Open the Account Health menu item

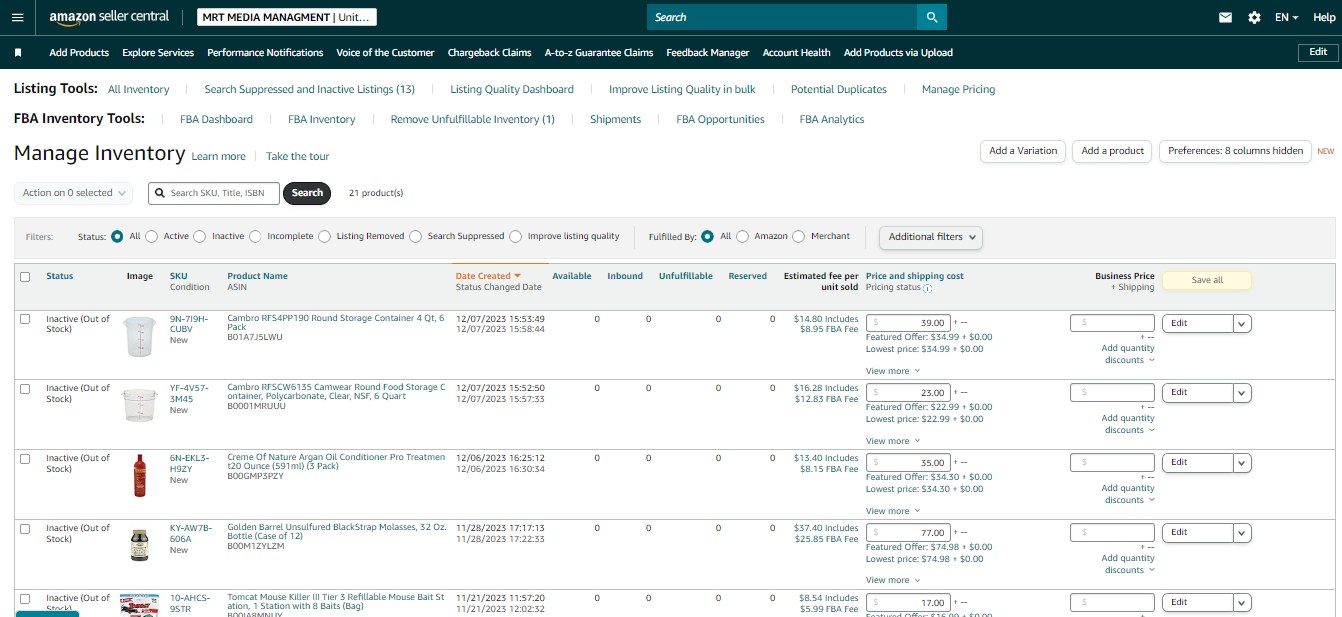pyautogui.click(x=797, y=52)
